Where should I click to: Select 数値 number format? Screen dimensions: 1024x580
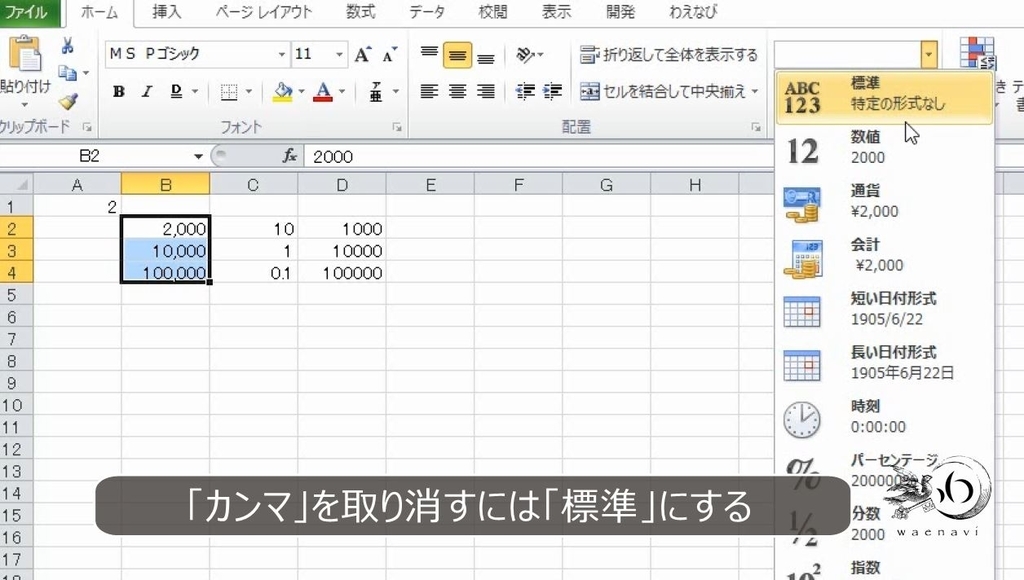[x=884, y=148]
